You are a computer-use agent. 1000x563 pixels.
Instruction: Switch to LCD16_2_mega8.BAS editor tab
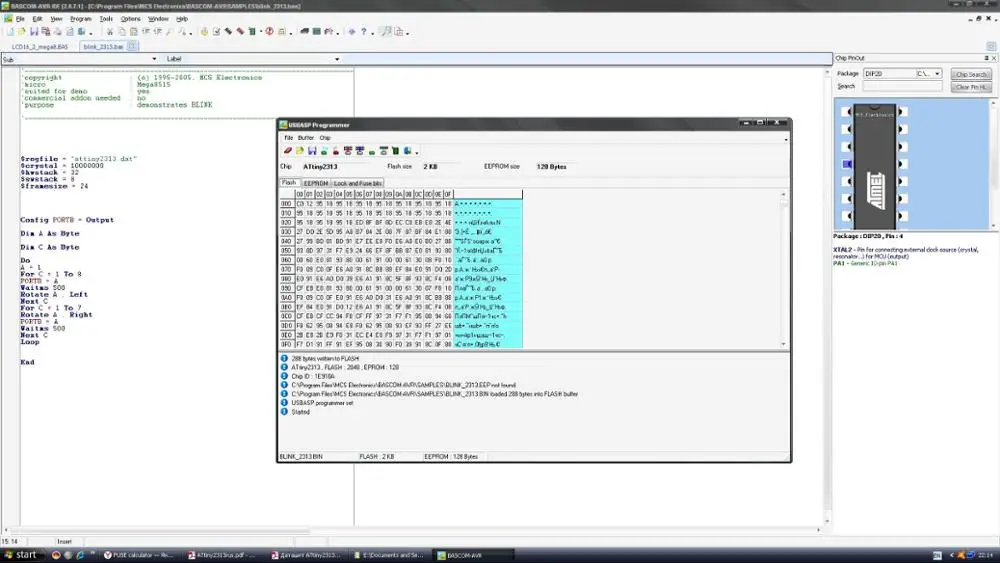click(x=40, y=47)
